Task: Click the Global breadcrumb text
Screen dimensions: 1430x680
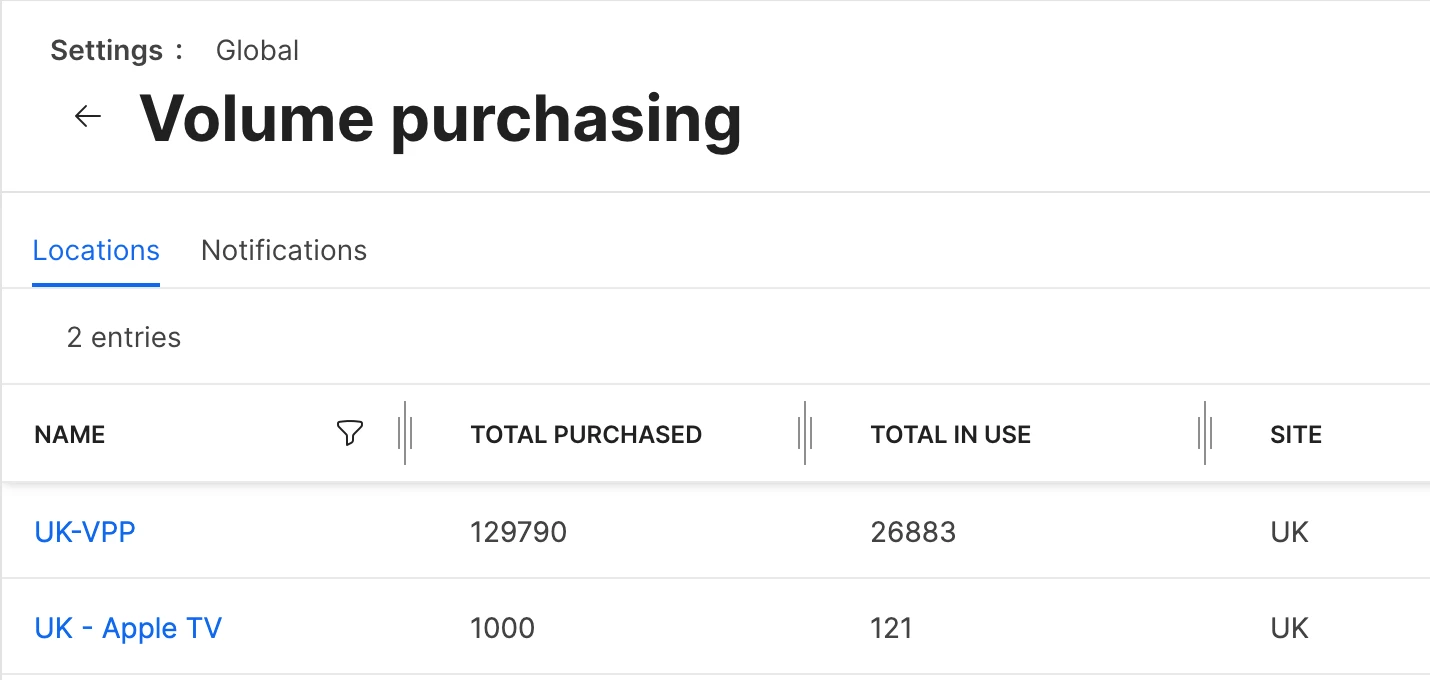Action: click(257, 50)
